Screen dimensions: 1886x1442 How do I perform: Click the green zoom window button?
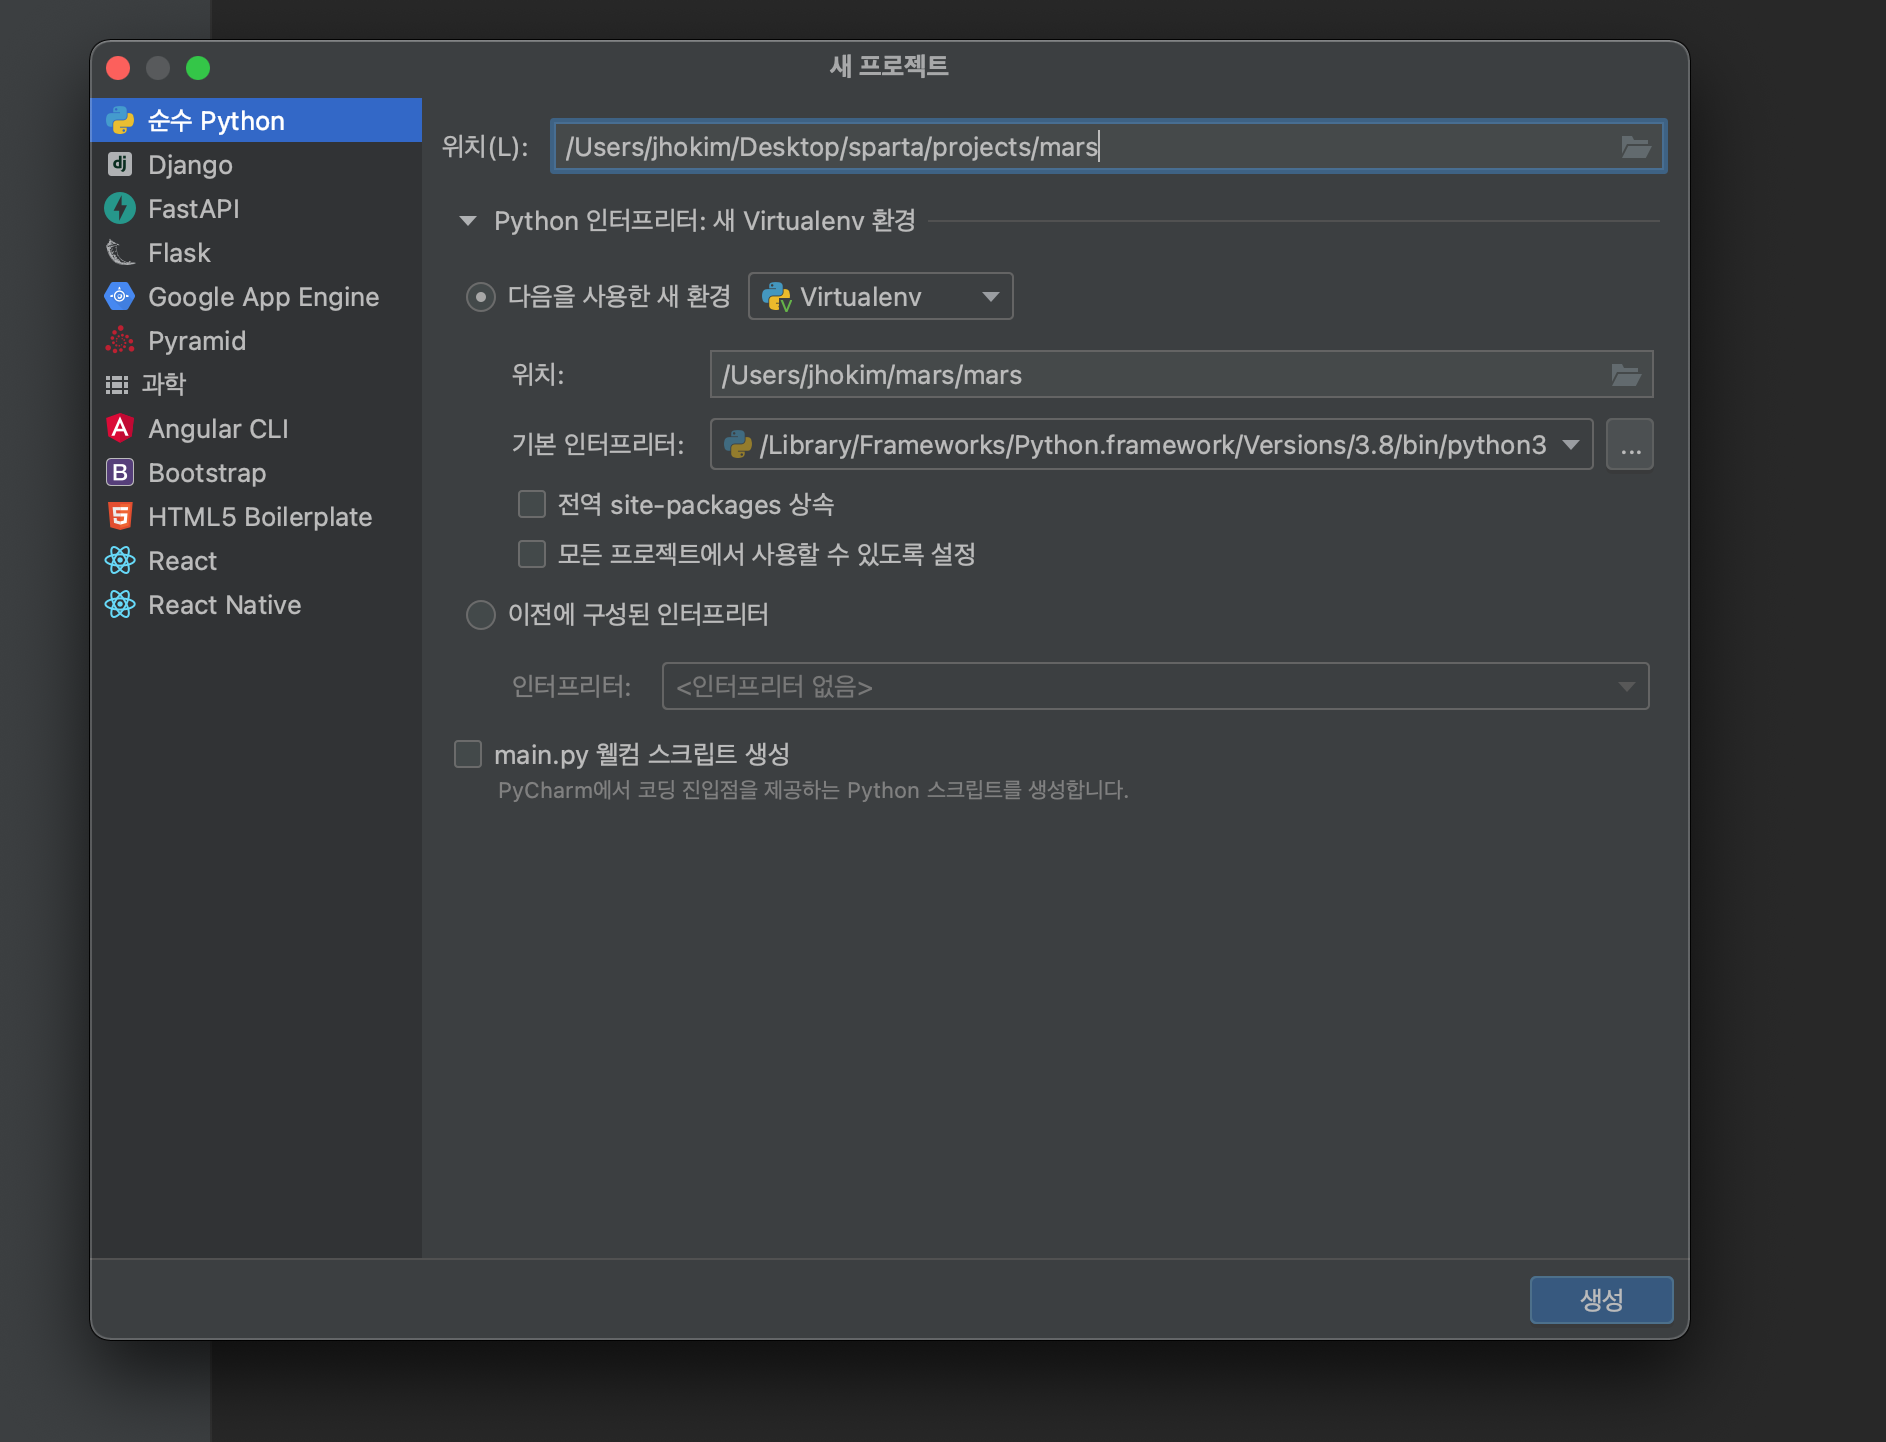198,68
